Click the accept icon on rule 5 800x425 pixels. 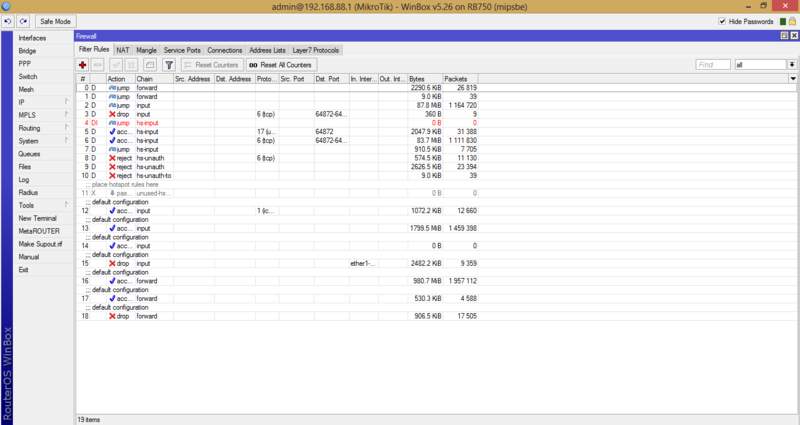(112, 132)
